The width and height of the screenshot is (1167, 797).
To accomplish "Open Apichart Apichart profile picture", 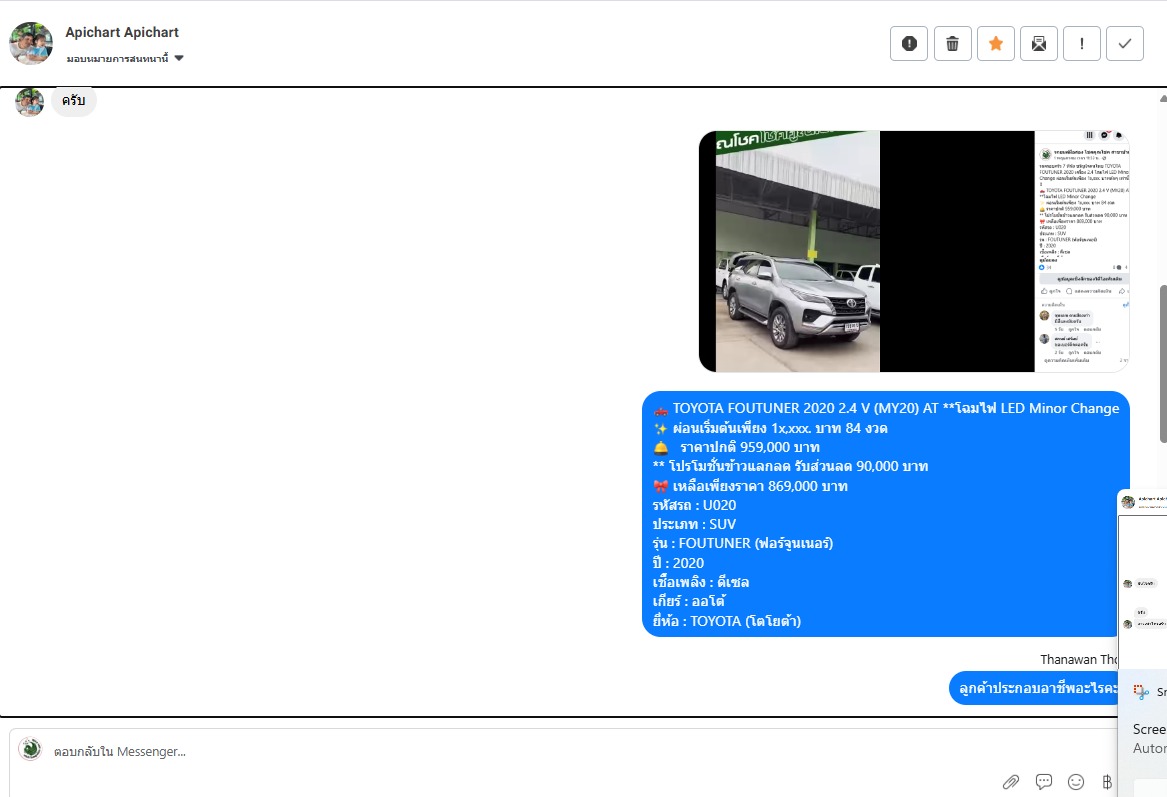I will point(31,43).
